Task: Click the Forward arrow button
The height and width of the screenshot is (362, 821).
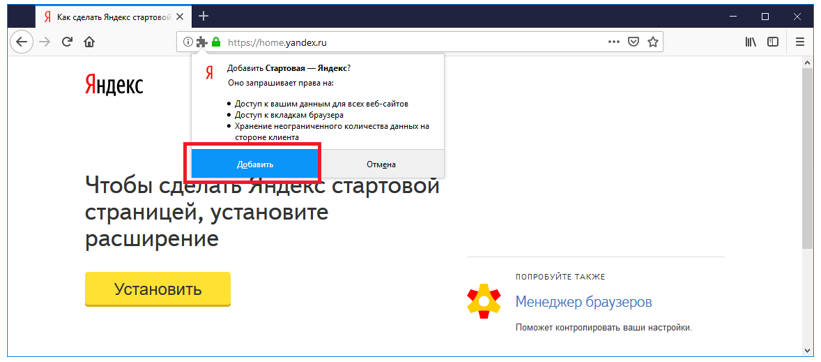Action: click(45, 42)
